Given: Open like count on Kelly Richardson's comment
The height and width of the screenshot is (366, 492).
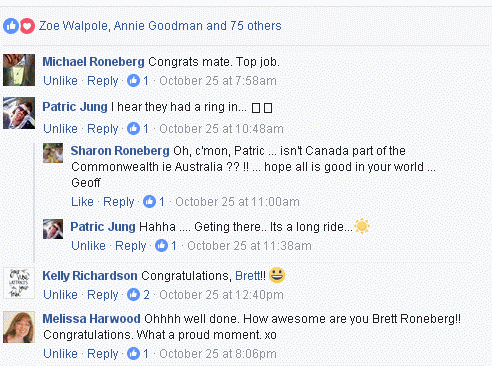Looking at the screenshot, I should point(138,295).
